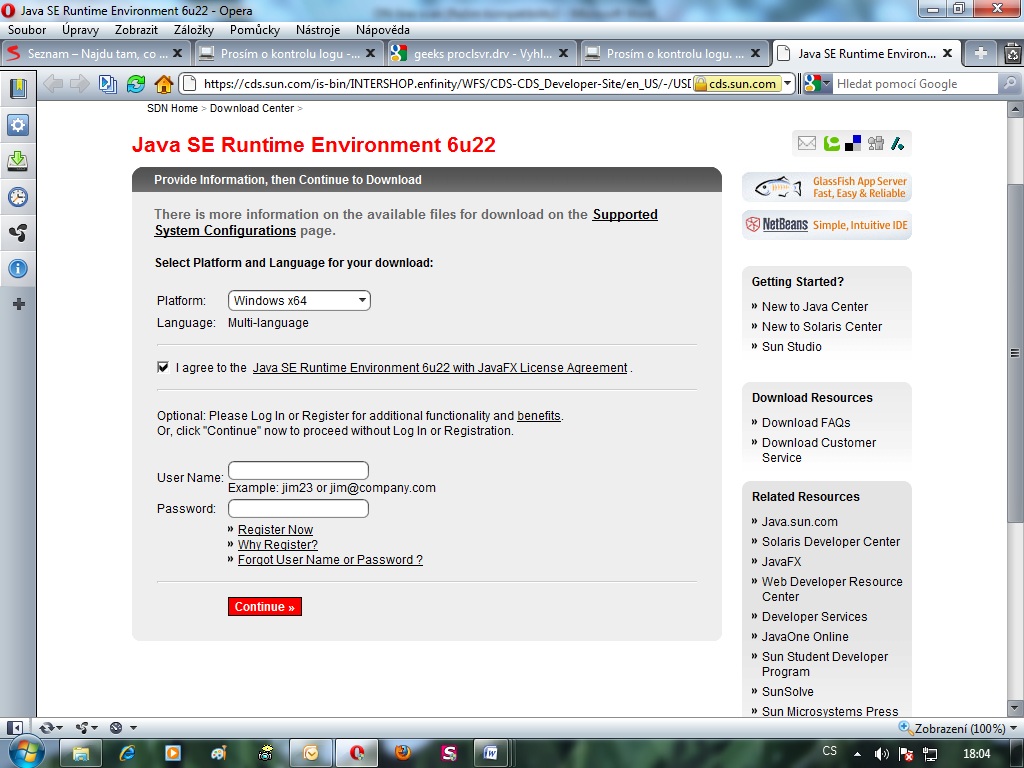Click the Slashdot share icon

[x=898, y=143]
